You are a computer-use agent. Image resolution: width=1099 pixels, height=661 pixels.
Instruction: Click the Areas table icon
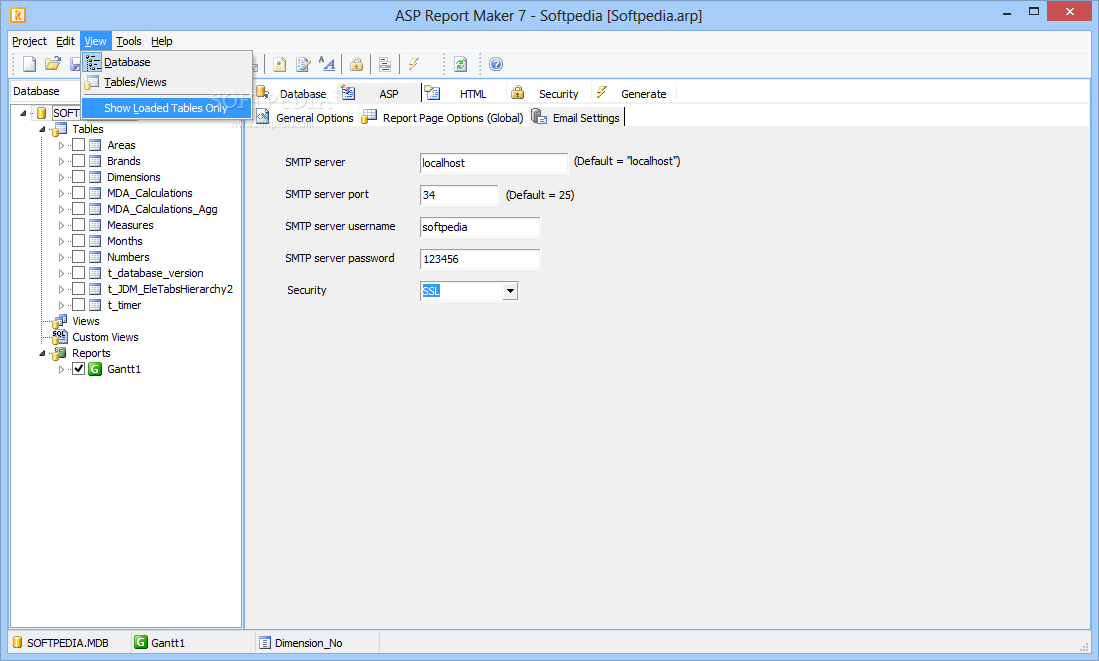pos(95,145)
